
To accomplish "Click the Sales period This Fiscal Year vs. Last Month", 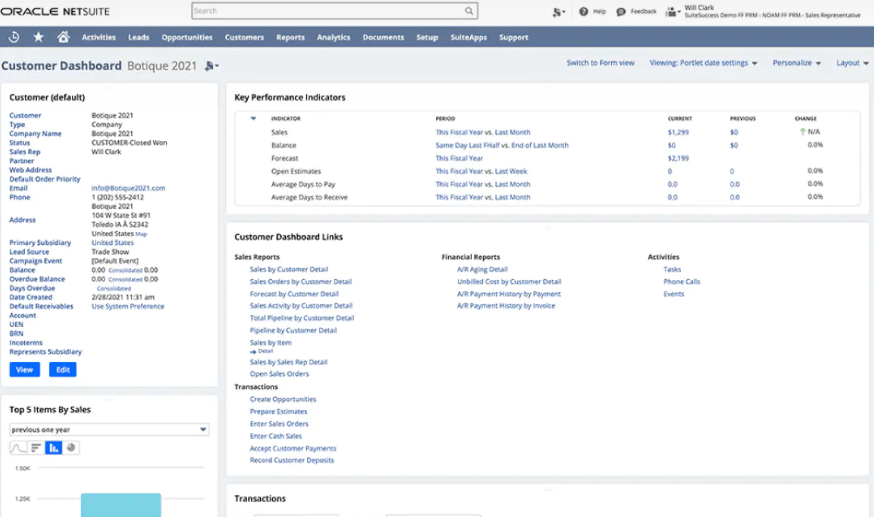I will (483, 132).
